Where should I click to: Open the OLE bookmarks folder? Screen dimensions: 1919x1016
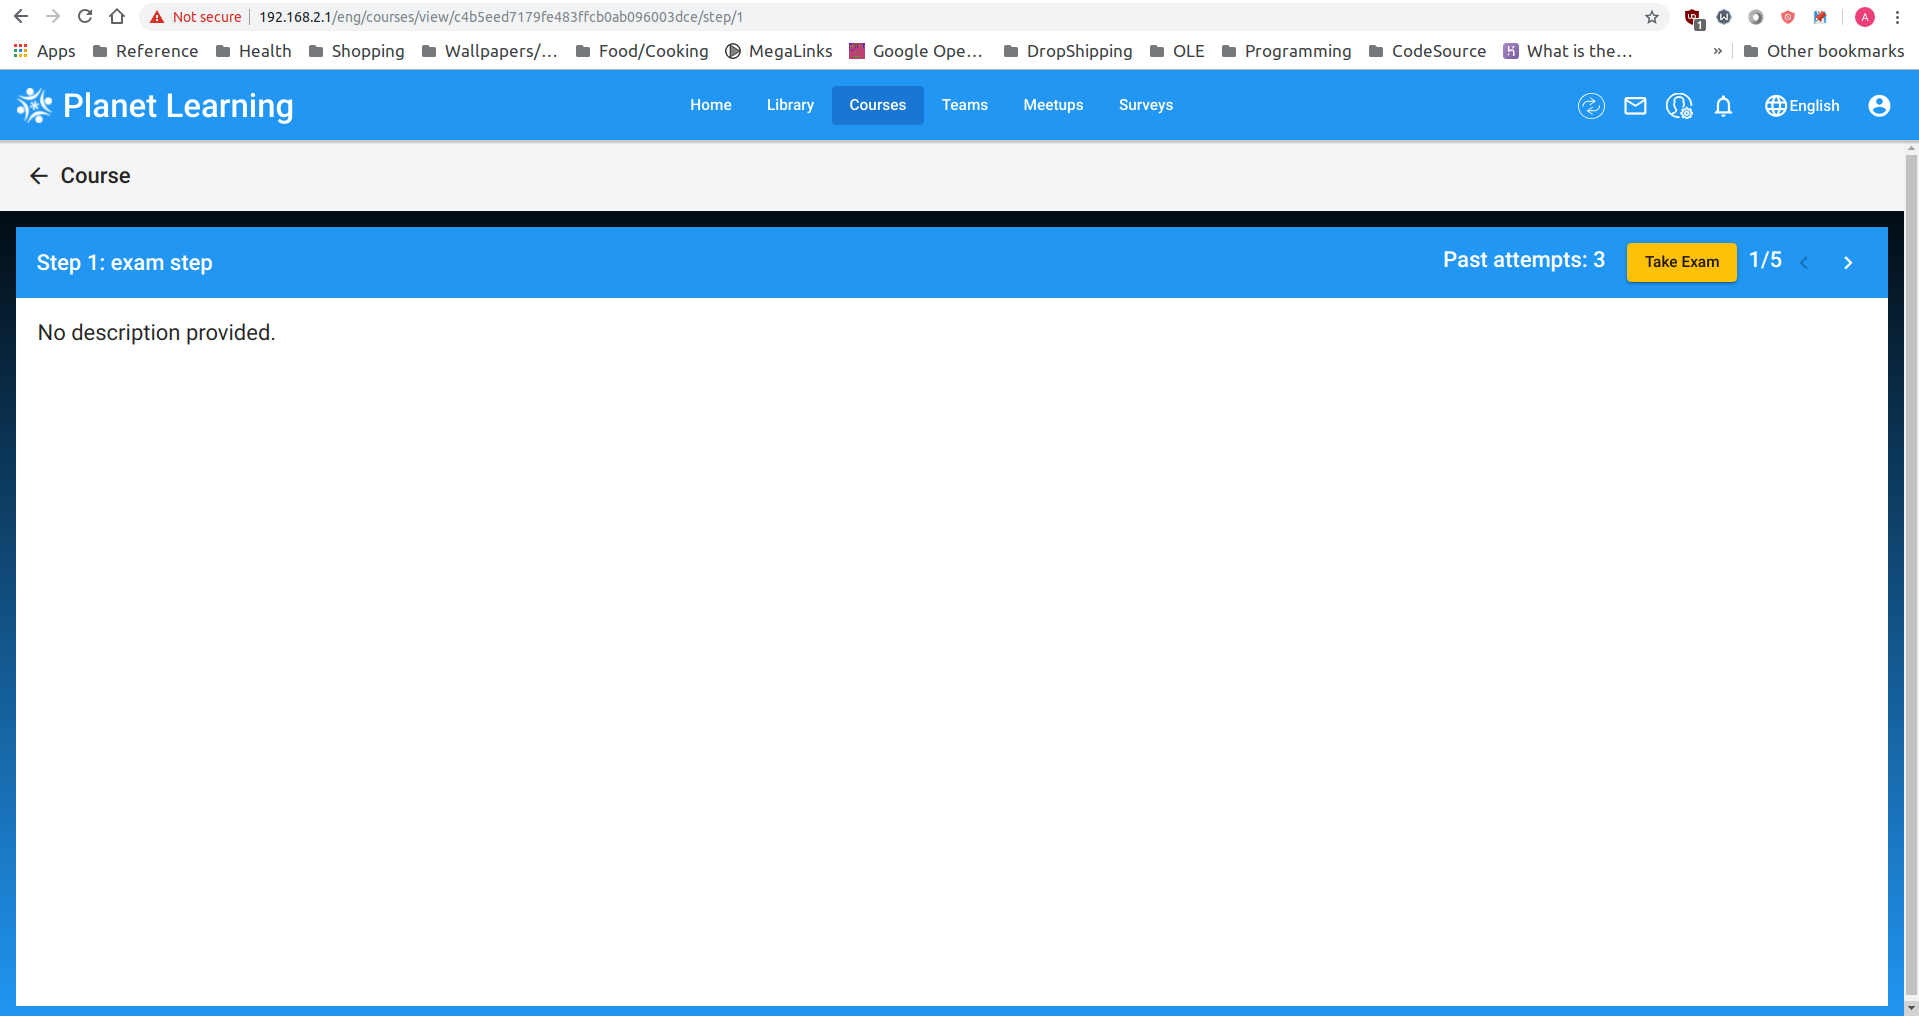(1177, 51)
